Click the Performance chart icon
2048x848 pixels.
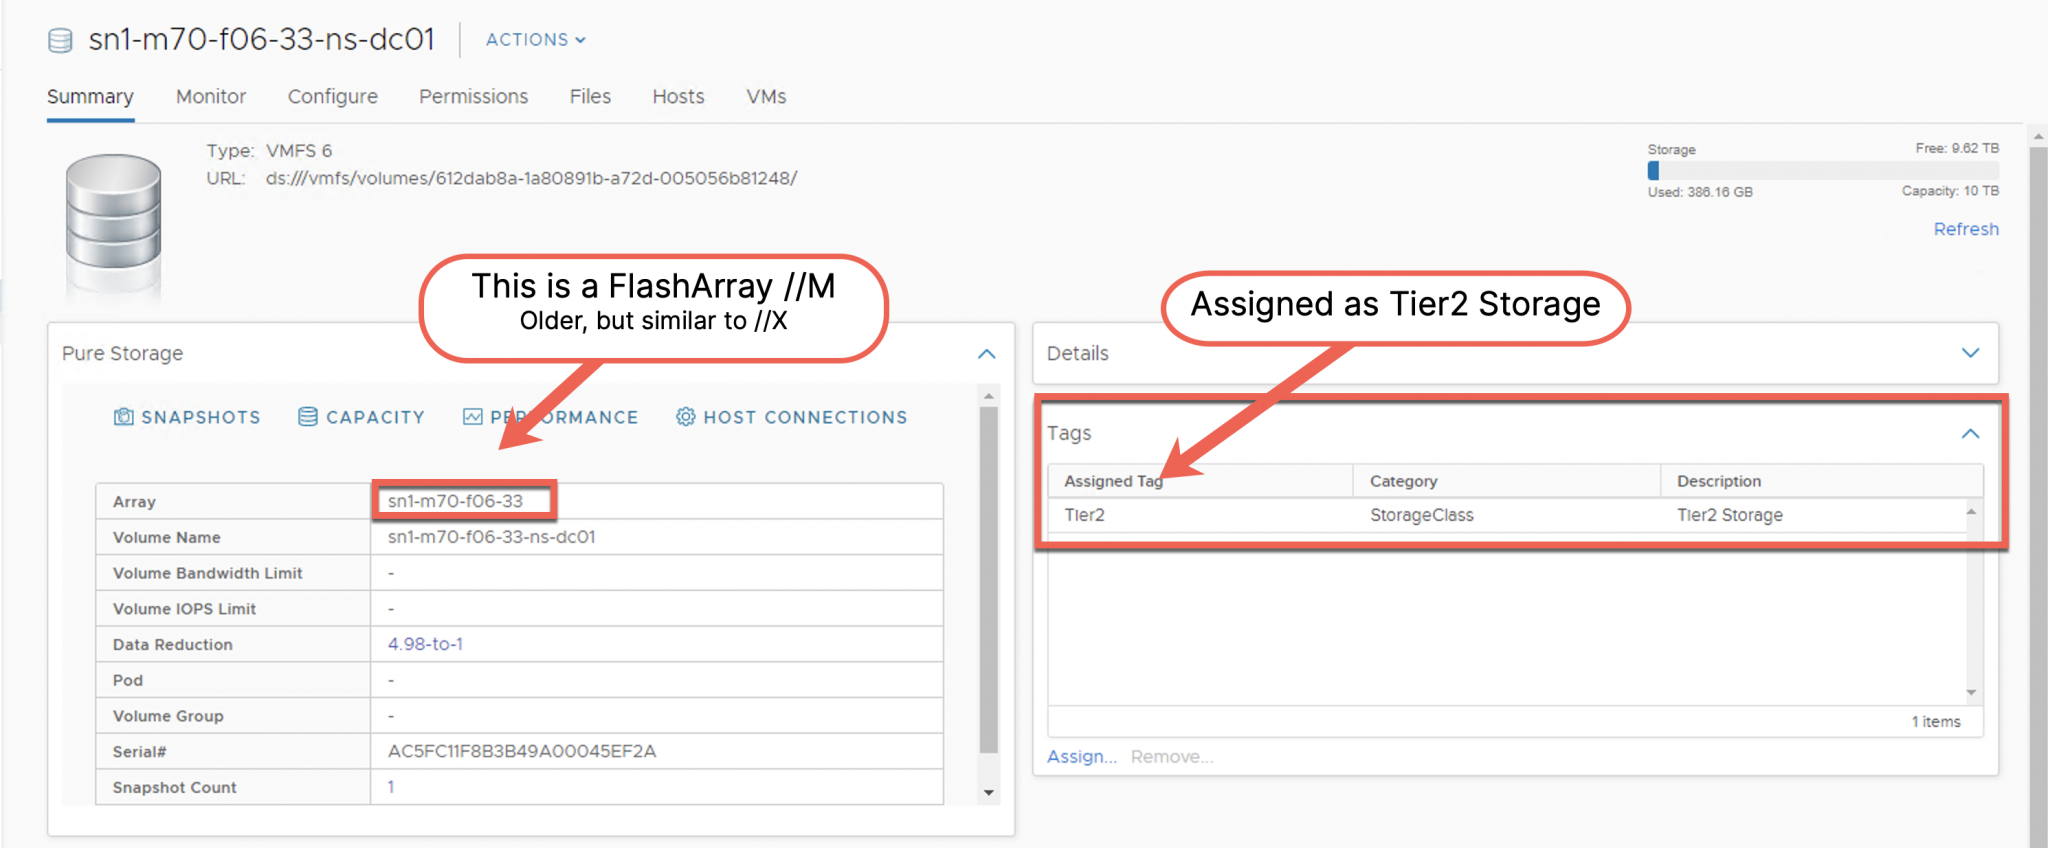473,417
